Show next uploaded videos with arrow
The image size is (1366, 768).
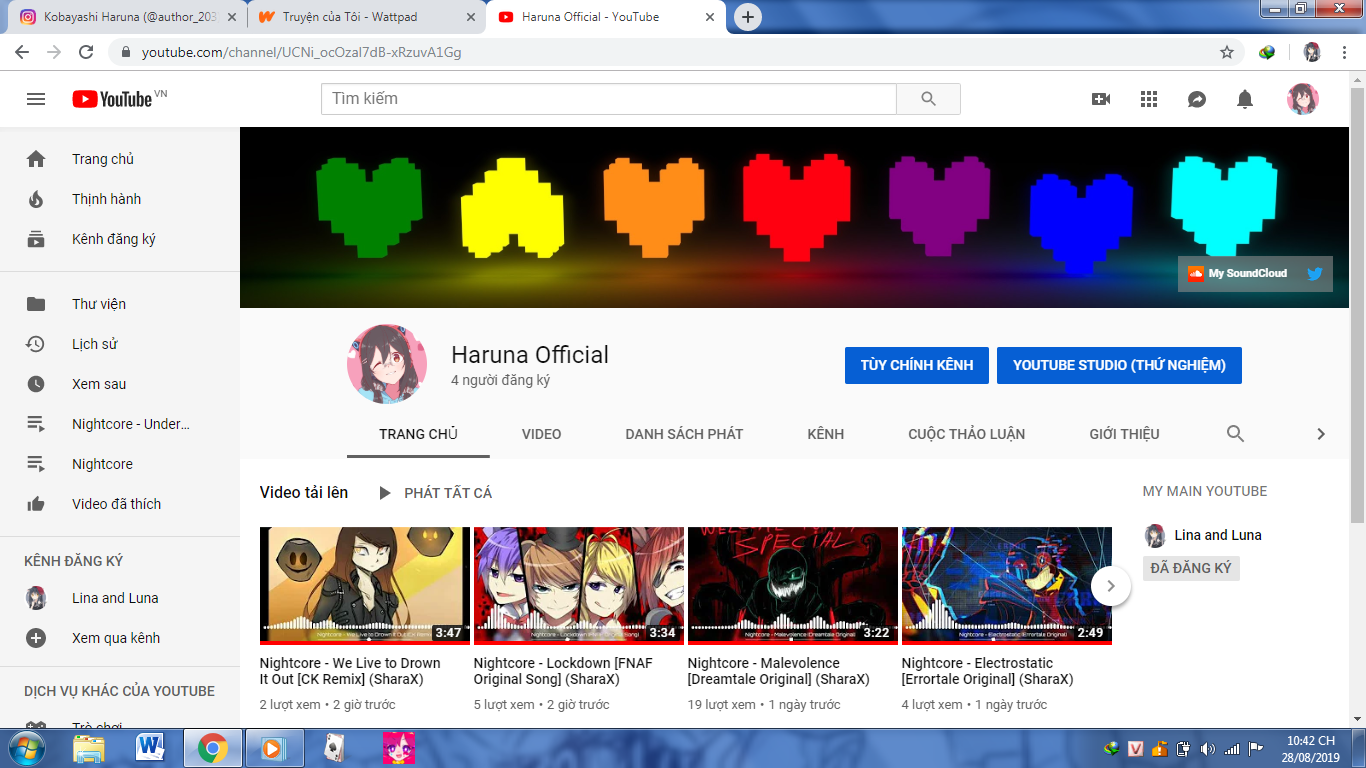(1110, 586)
